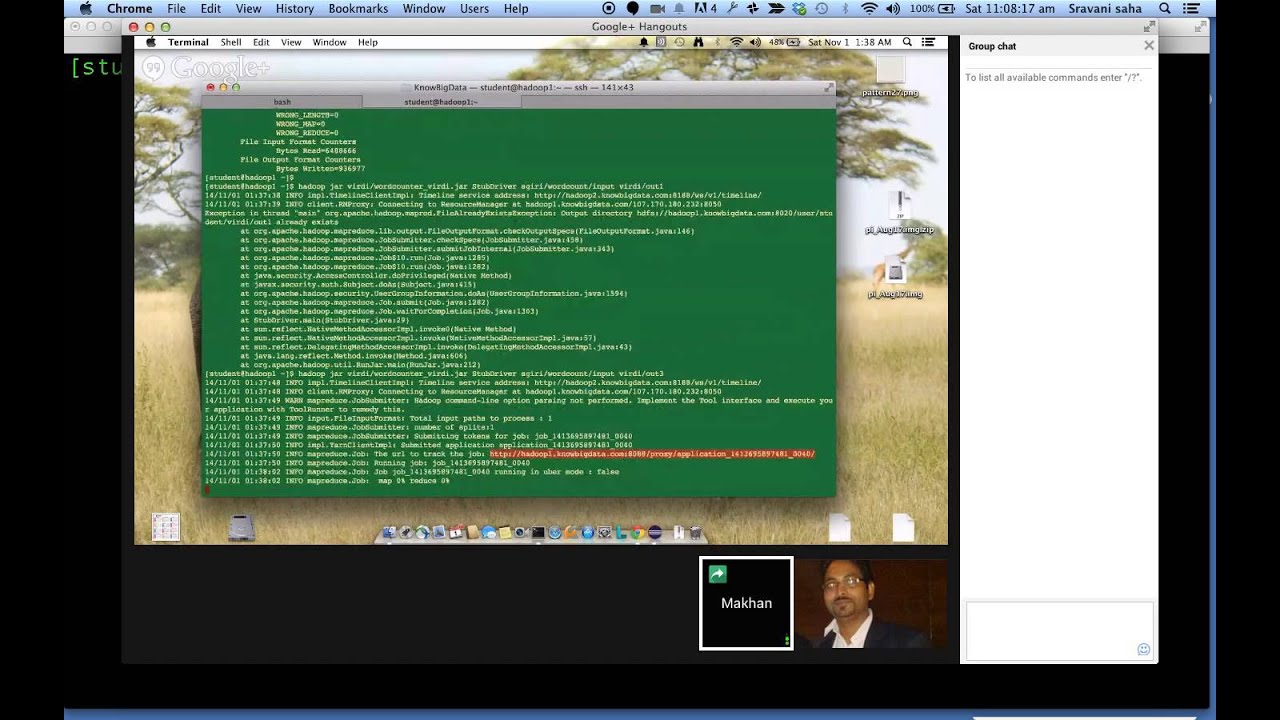Click the Shell menu in the shared screen
Image resolution: width=1280 pixels, height=720 pixels.
[x=231, y=42]
